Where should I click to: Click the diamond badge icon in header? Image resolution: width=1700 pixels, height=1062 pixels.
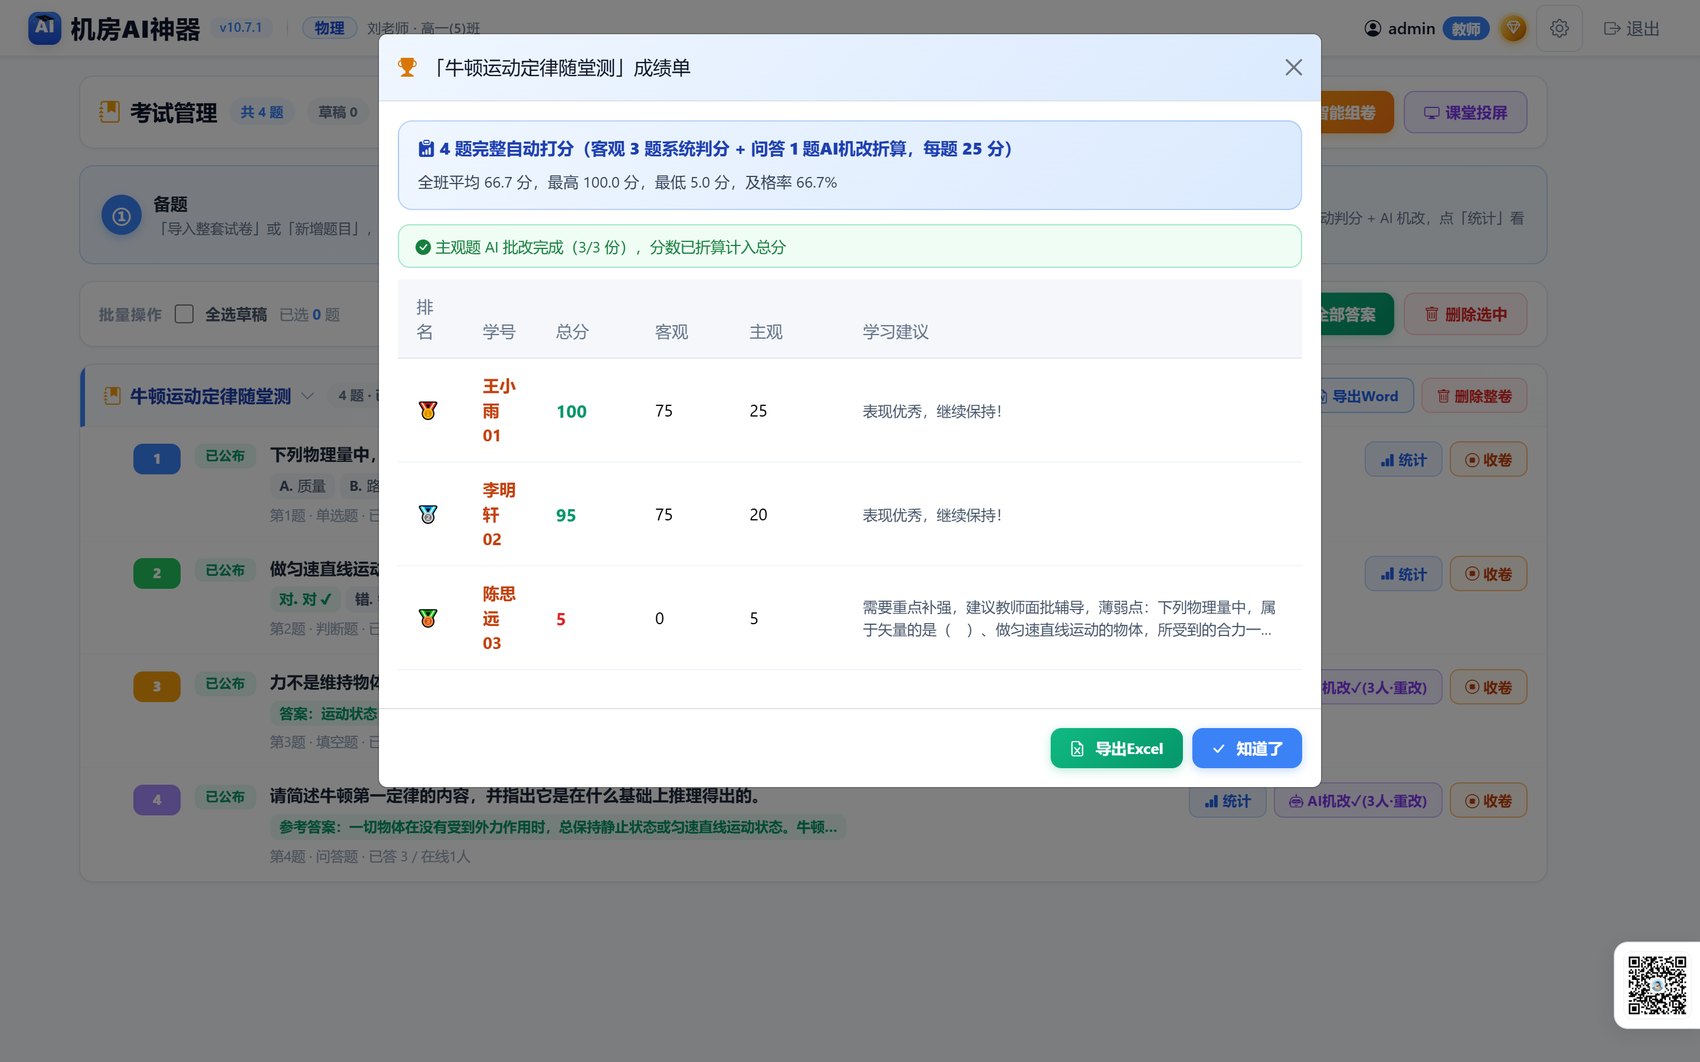pyautogui.click(x=1513, y=28)
